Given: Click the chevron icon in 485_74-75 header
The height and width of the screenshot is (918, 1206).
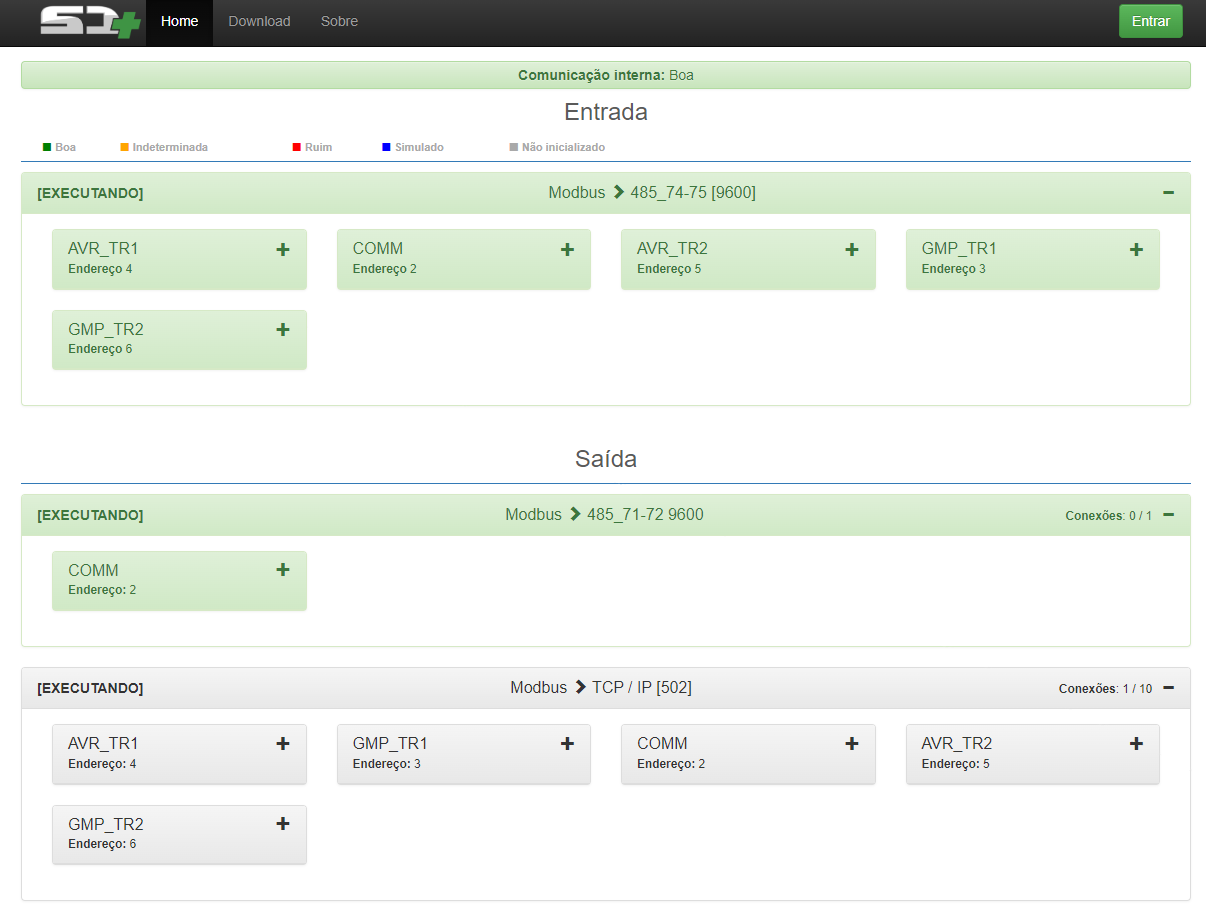Looking at the screenshot, I should 618,192.
